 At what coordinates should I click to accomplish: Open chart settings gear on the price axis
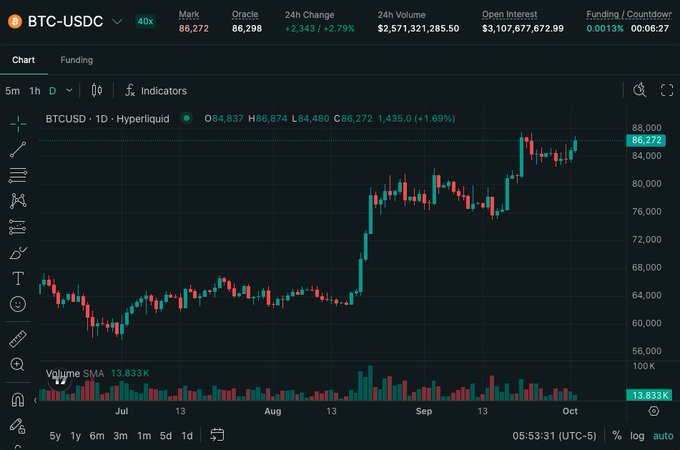point(654,411)
